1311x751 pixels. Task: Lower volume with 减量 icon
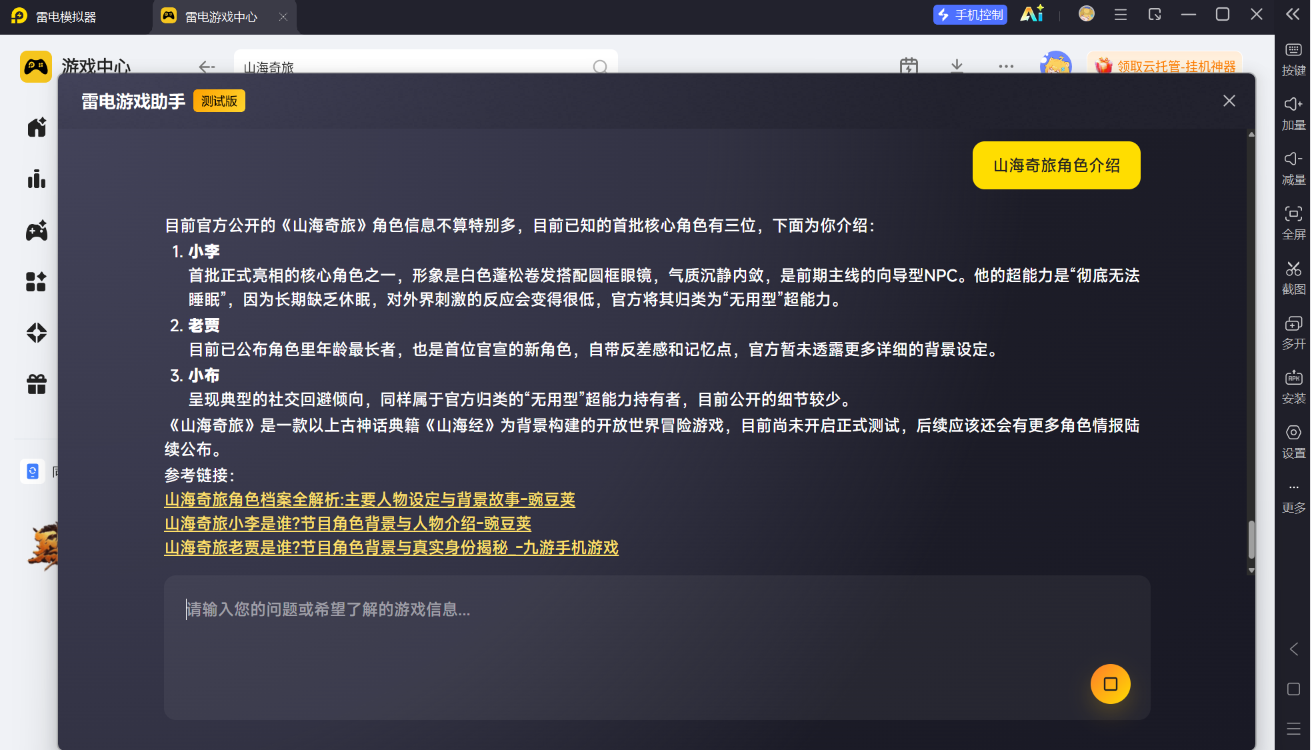pyautogui.click(x=1293, y=168)
